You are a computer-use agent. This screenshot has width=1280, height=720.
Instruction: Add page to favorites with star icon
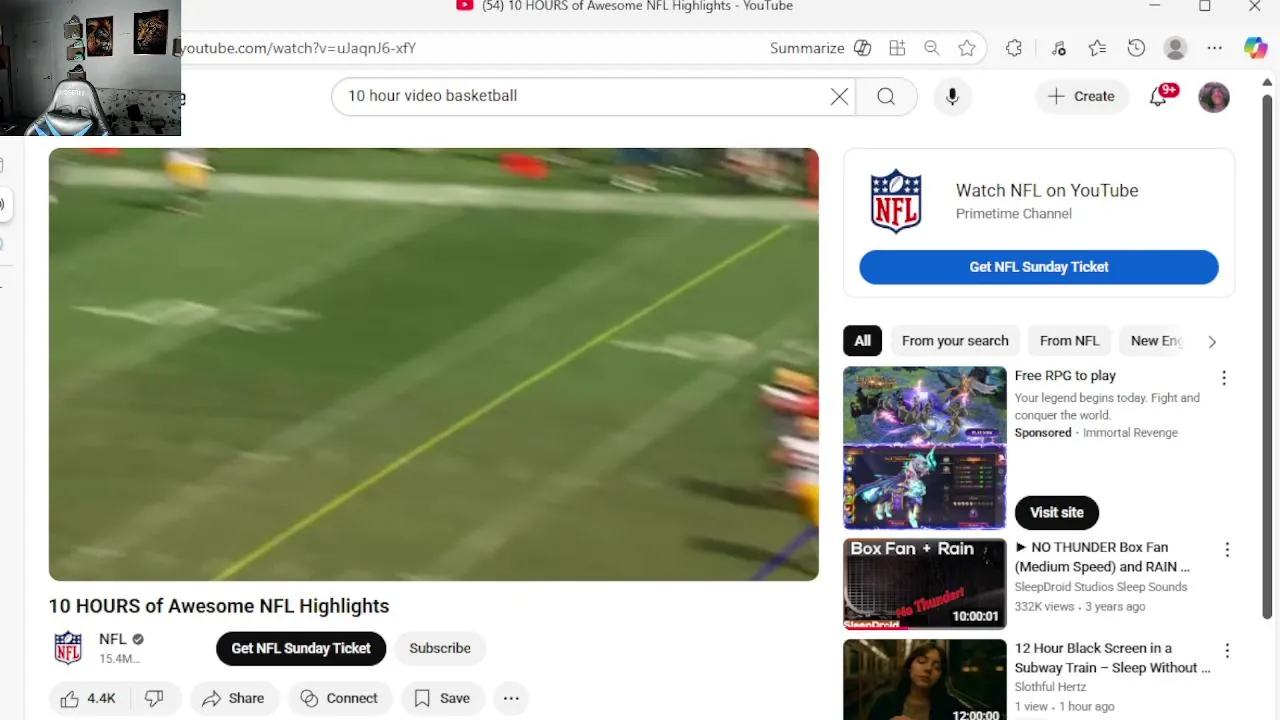click(x=967, y=48)
